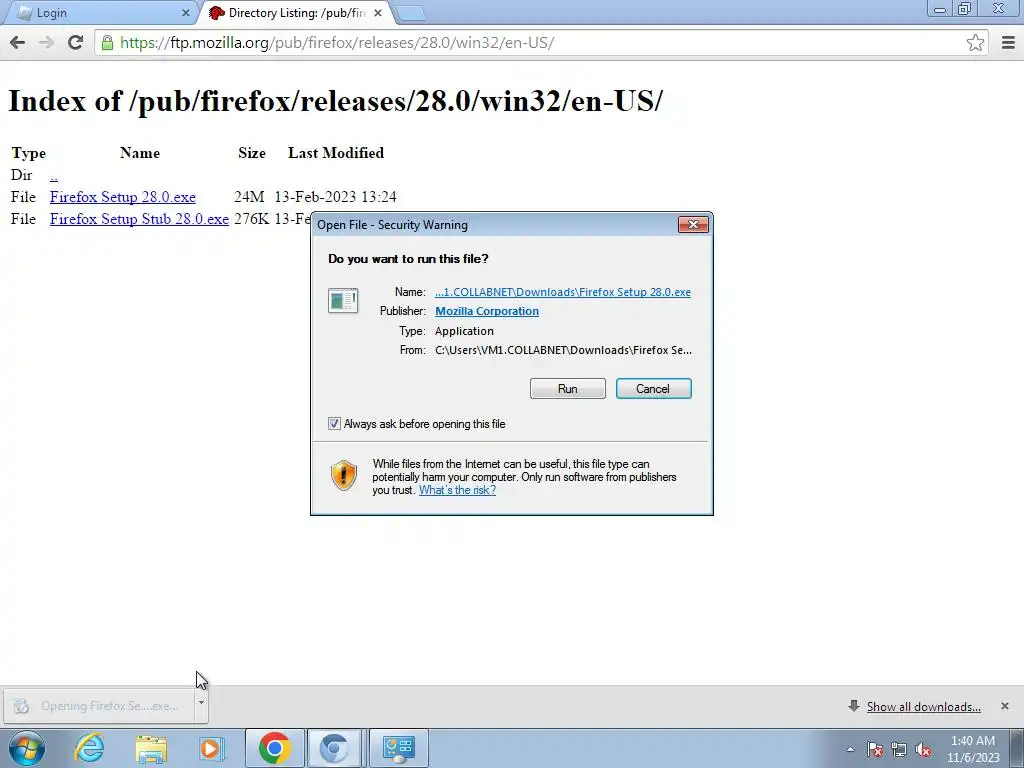The width and height of the screenshot is (1024, 768).
Task: Open Windows Explorer folder from taskbar
Action: 151,749
